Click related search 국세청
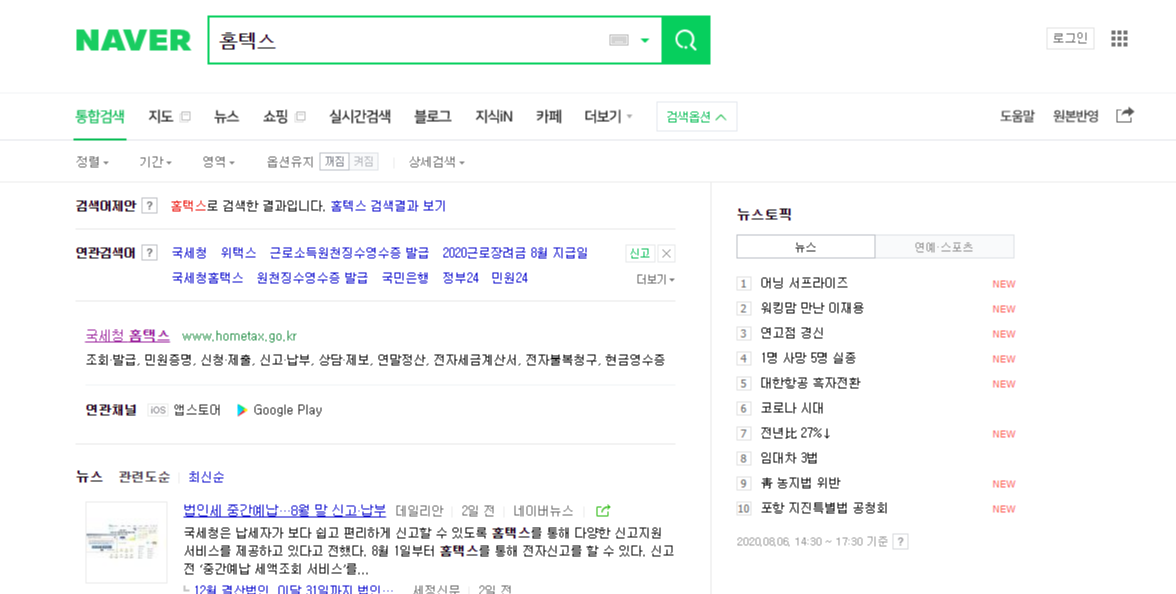The width and height of the screenshot is (1176, 594). pyautogui.click(x=189, y=253)
